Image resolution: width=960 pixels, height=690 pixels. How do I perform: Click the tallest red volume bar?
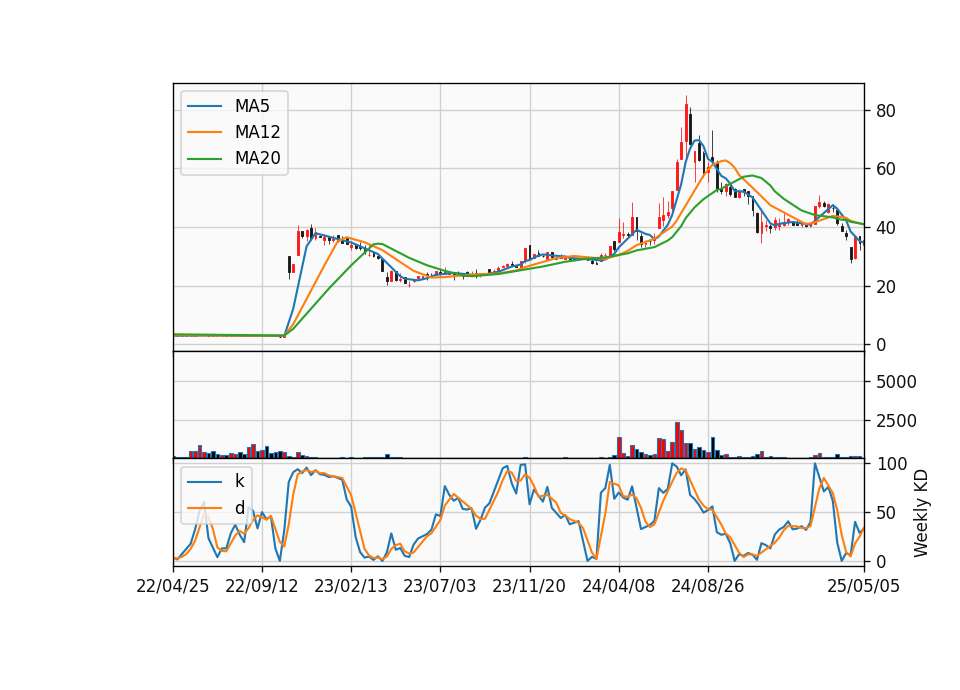677,440
